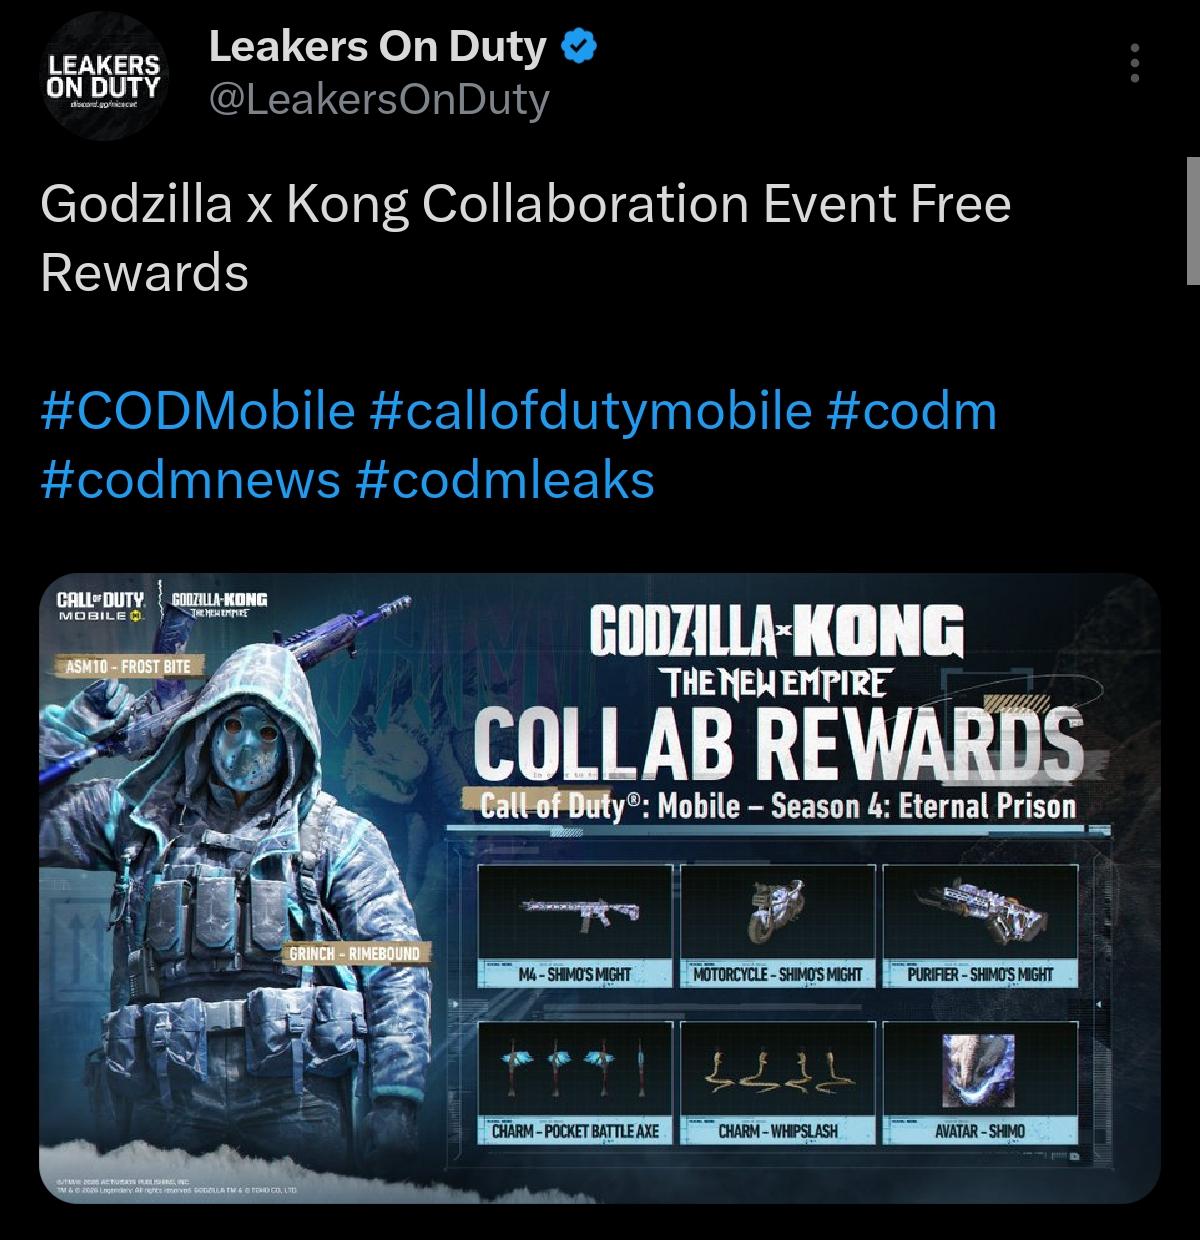Open the #codmnews hashtag
This screenshot has height=1240, width=1200.
191,480
